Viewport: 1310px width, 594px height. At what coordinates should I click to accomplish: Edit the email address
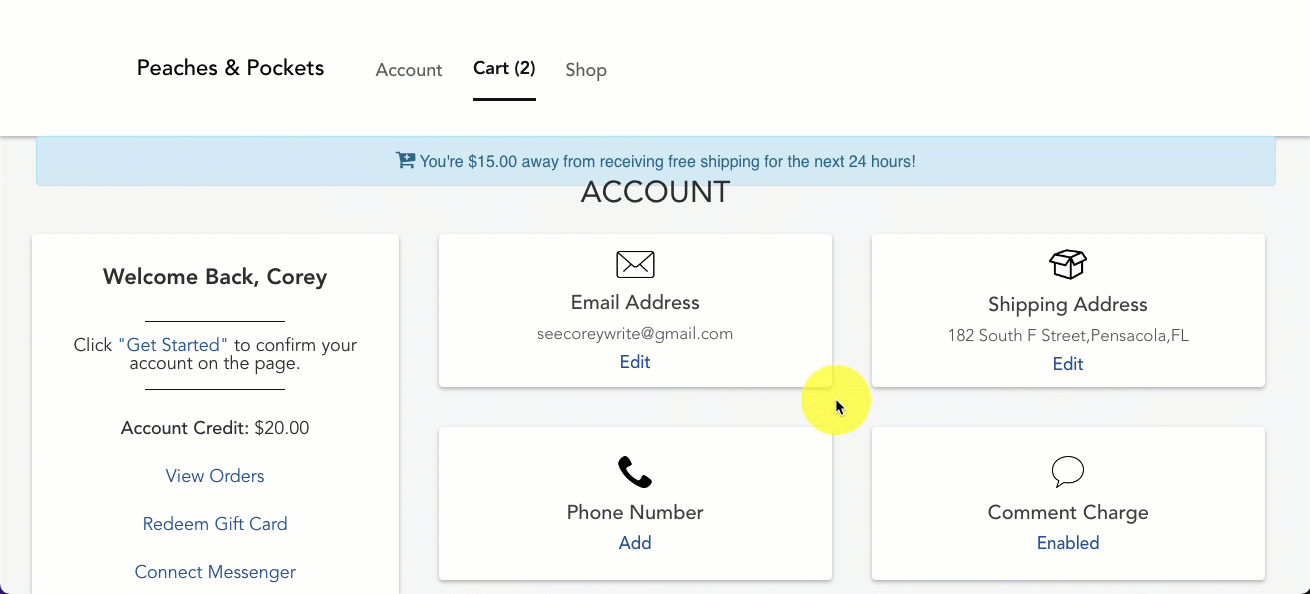635,362
